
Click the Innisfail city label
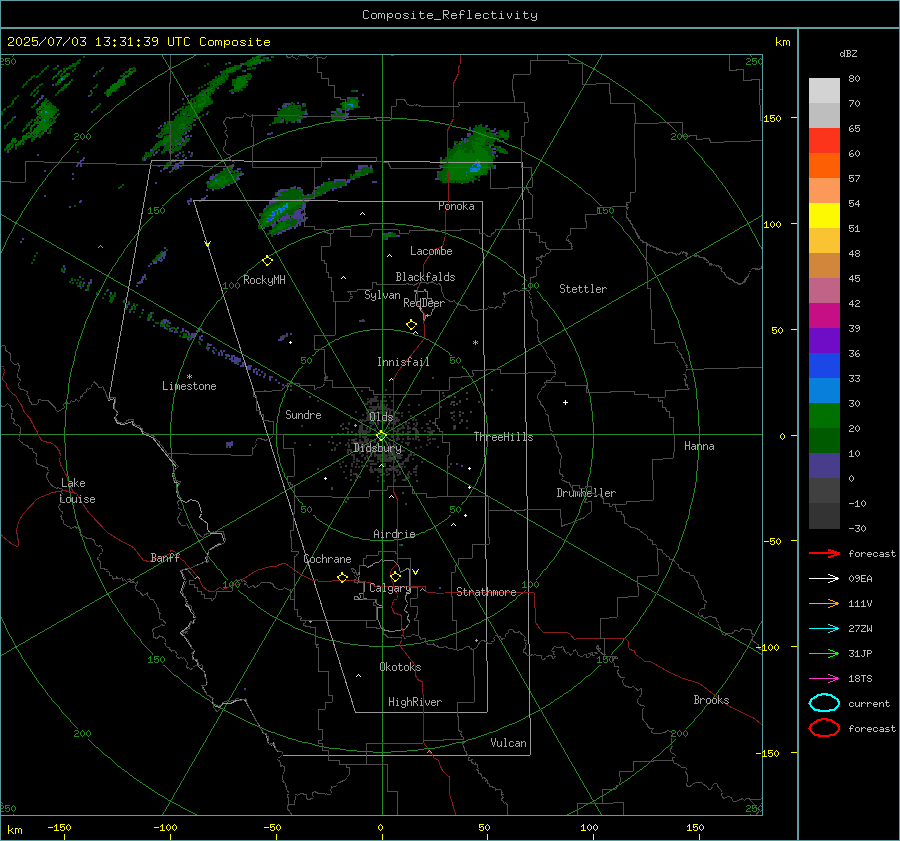point(403,362)
